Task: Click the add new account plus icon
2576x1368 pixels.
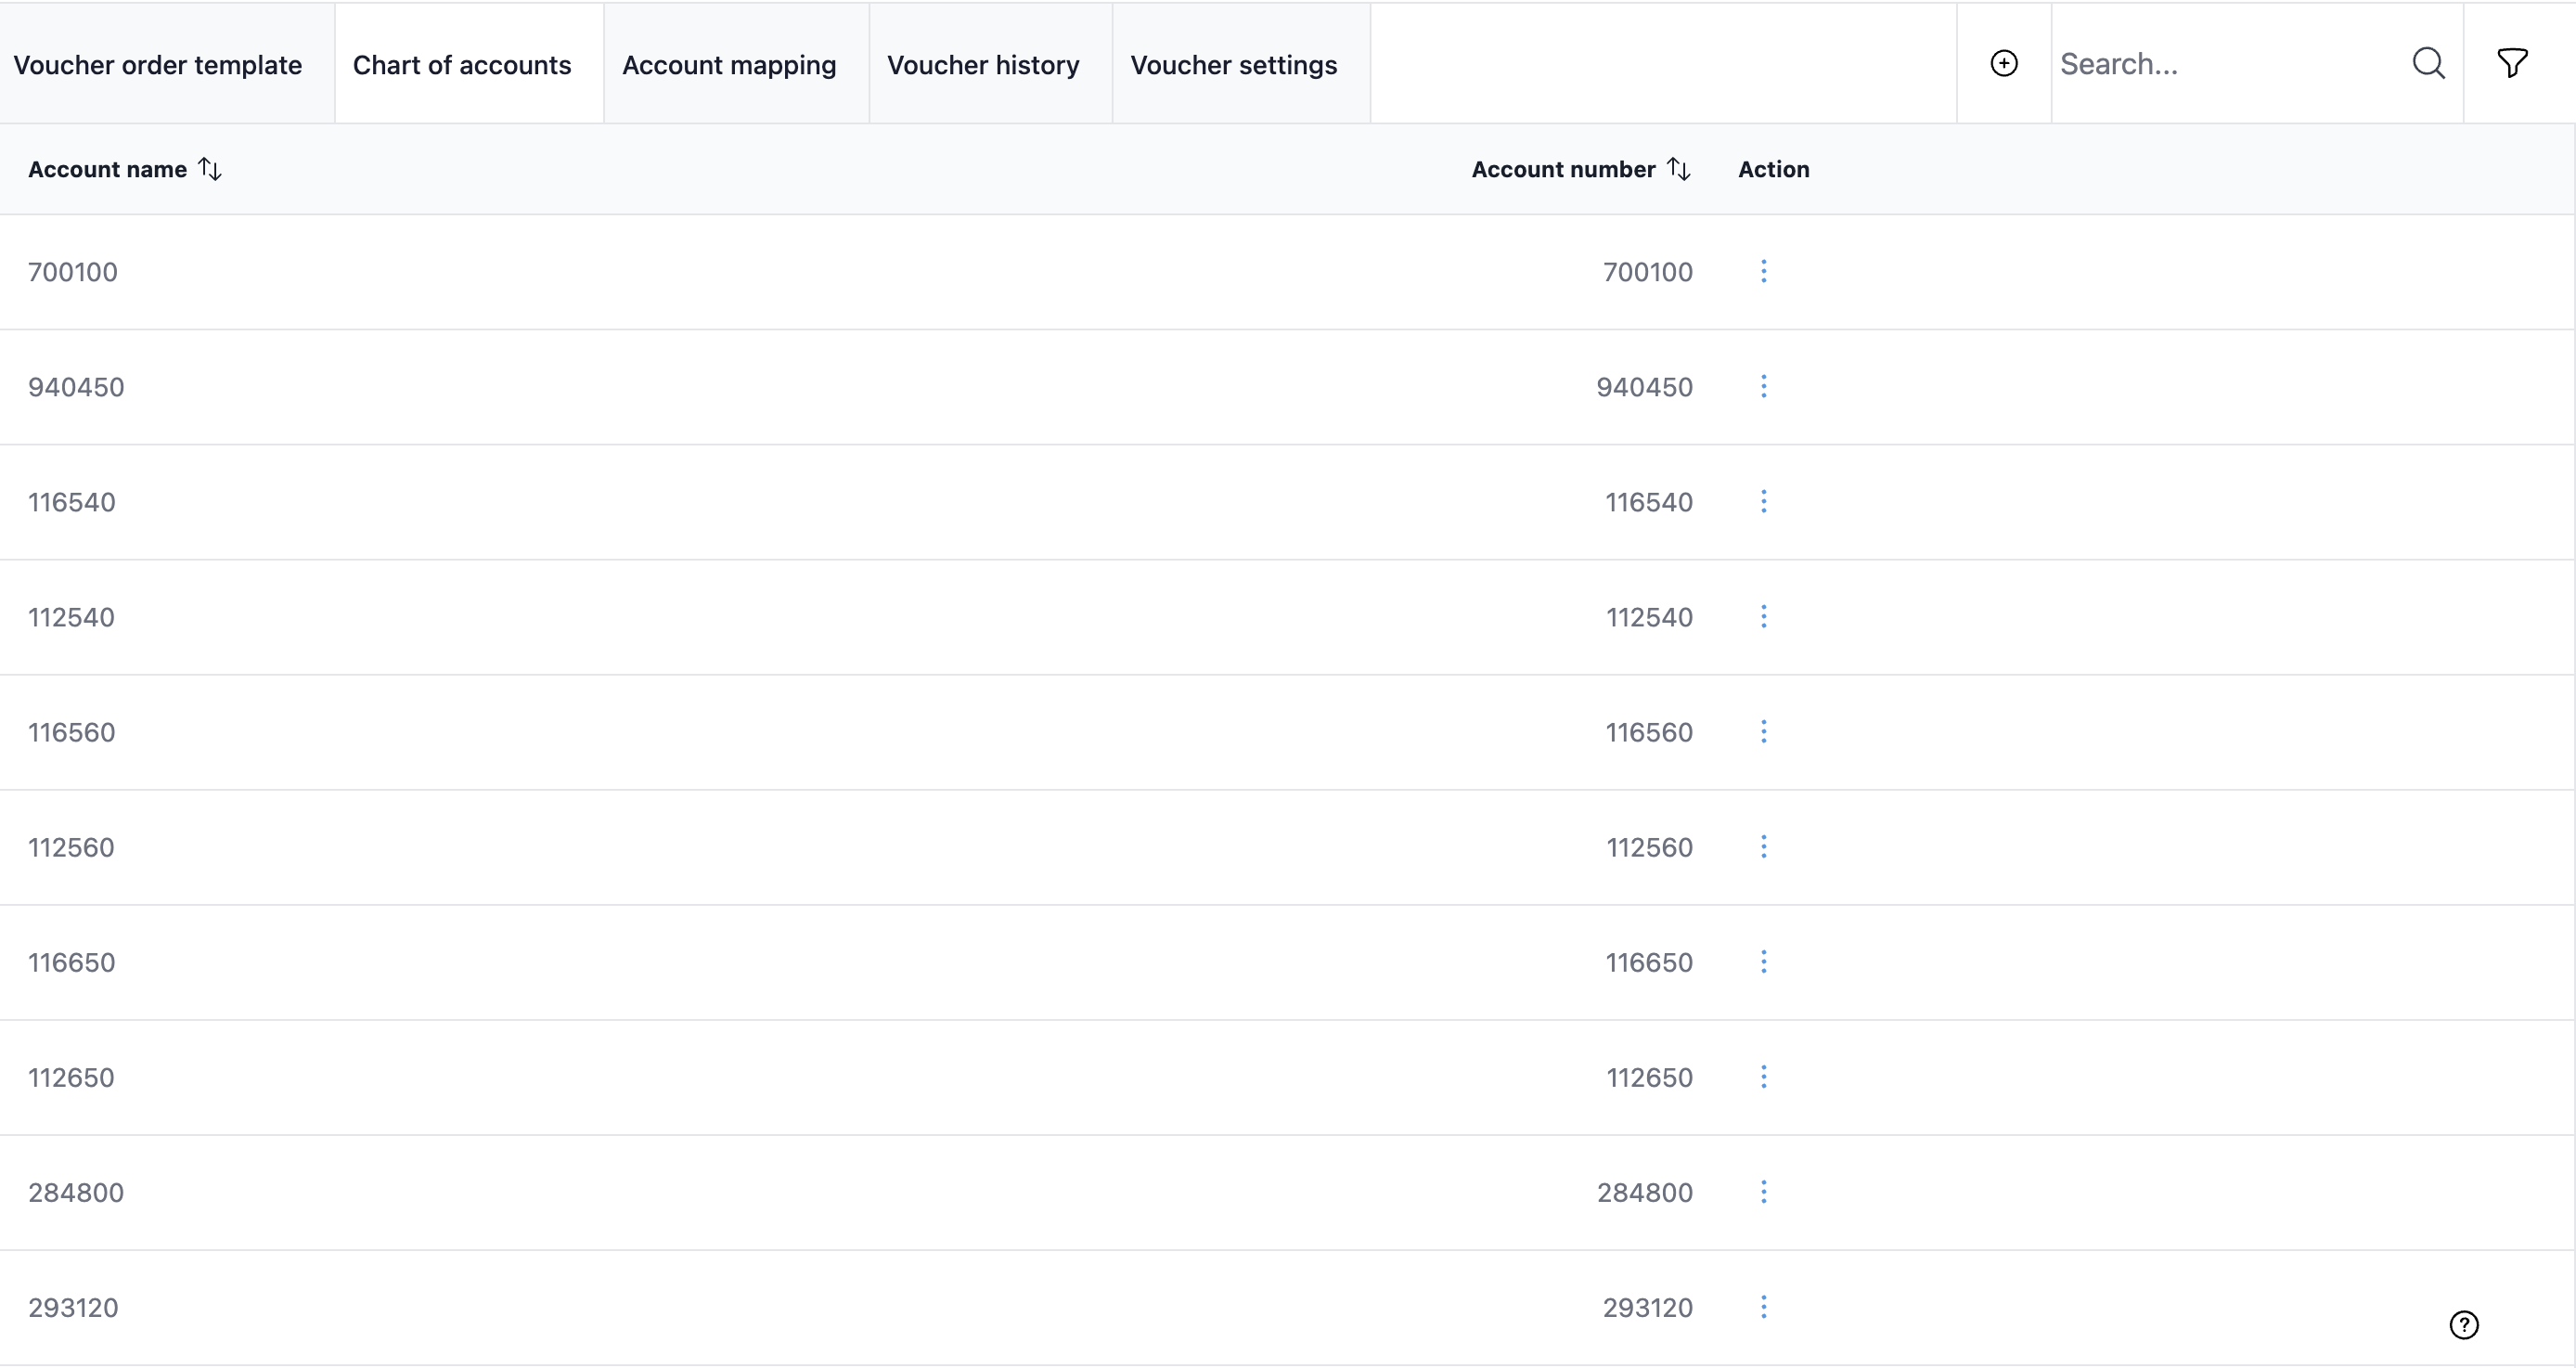Action: click(2004, 63)
